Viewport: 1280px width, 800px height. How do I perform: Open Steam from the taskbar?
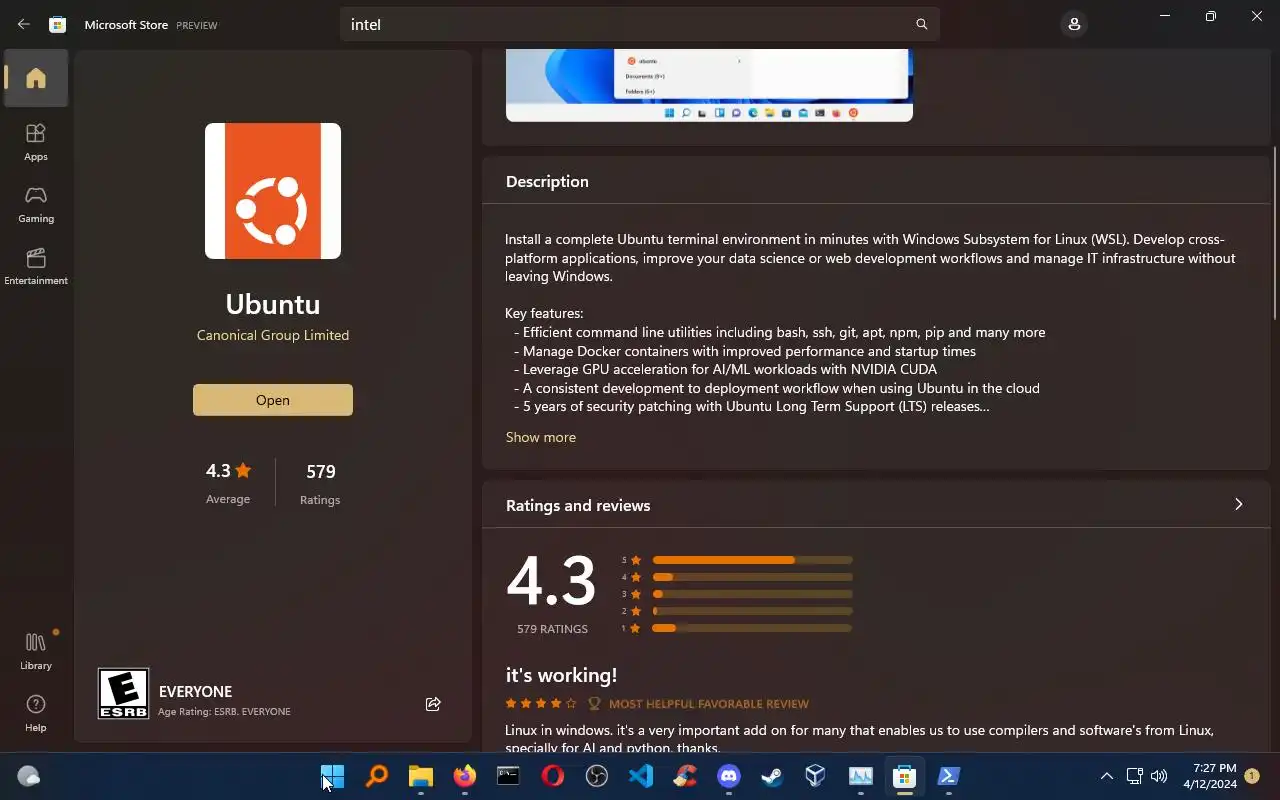point(772,776)
